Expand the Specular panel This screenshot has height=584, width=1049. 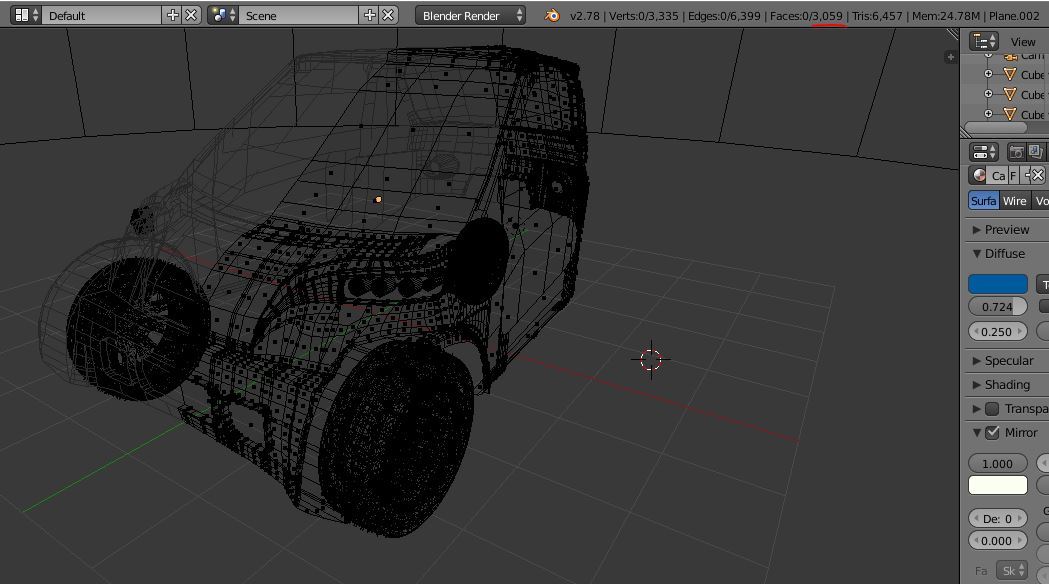[1008, 361]
